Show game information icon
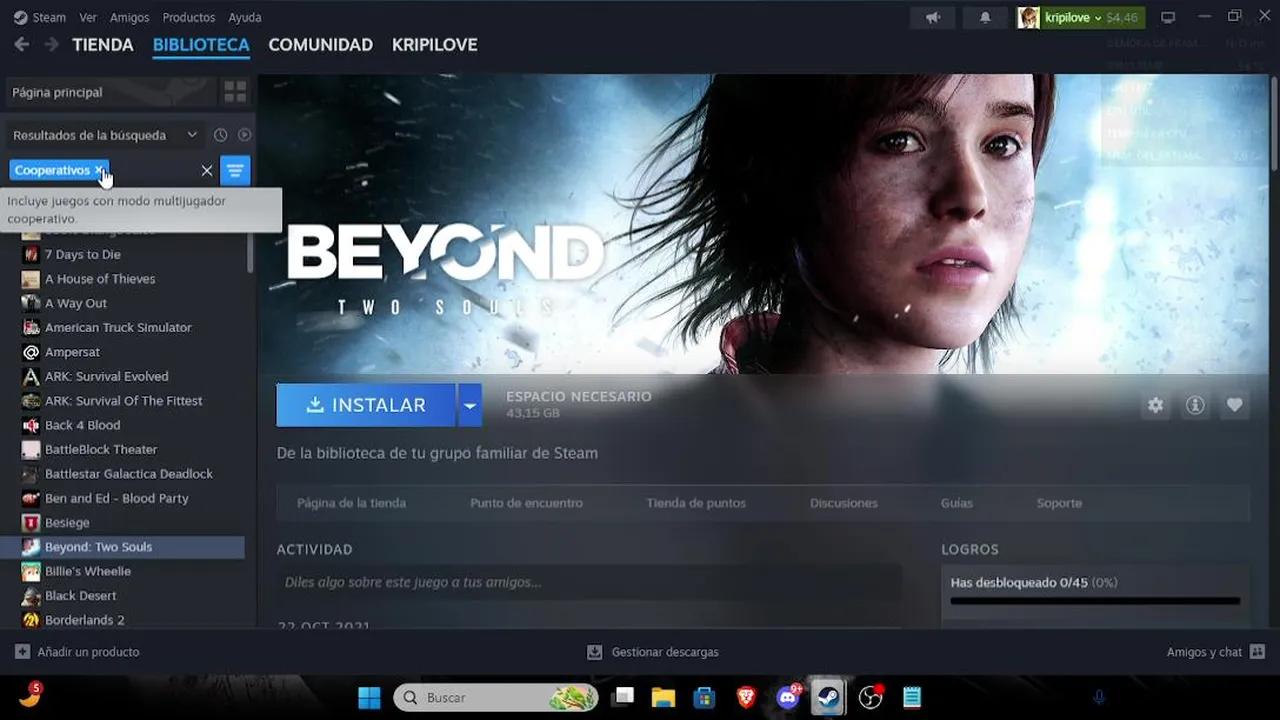The image size is (1280, 720). point(1195,405)
